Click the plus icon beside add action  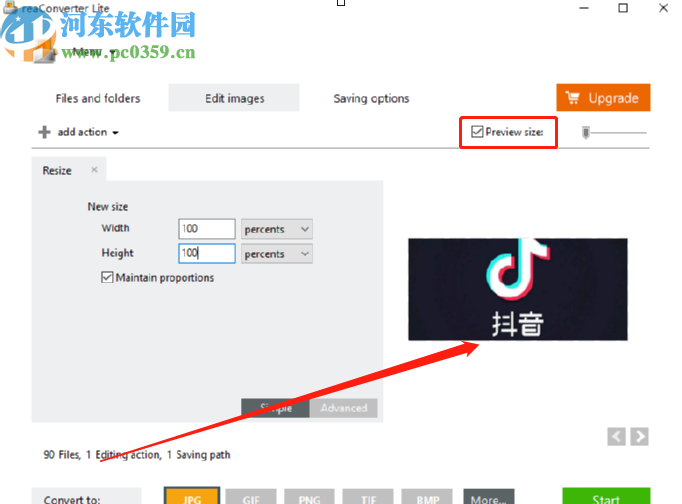click(44, 132)
